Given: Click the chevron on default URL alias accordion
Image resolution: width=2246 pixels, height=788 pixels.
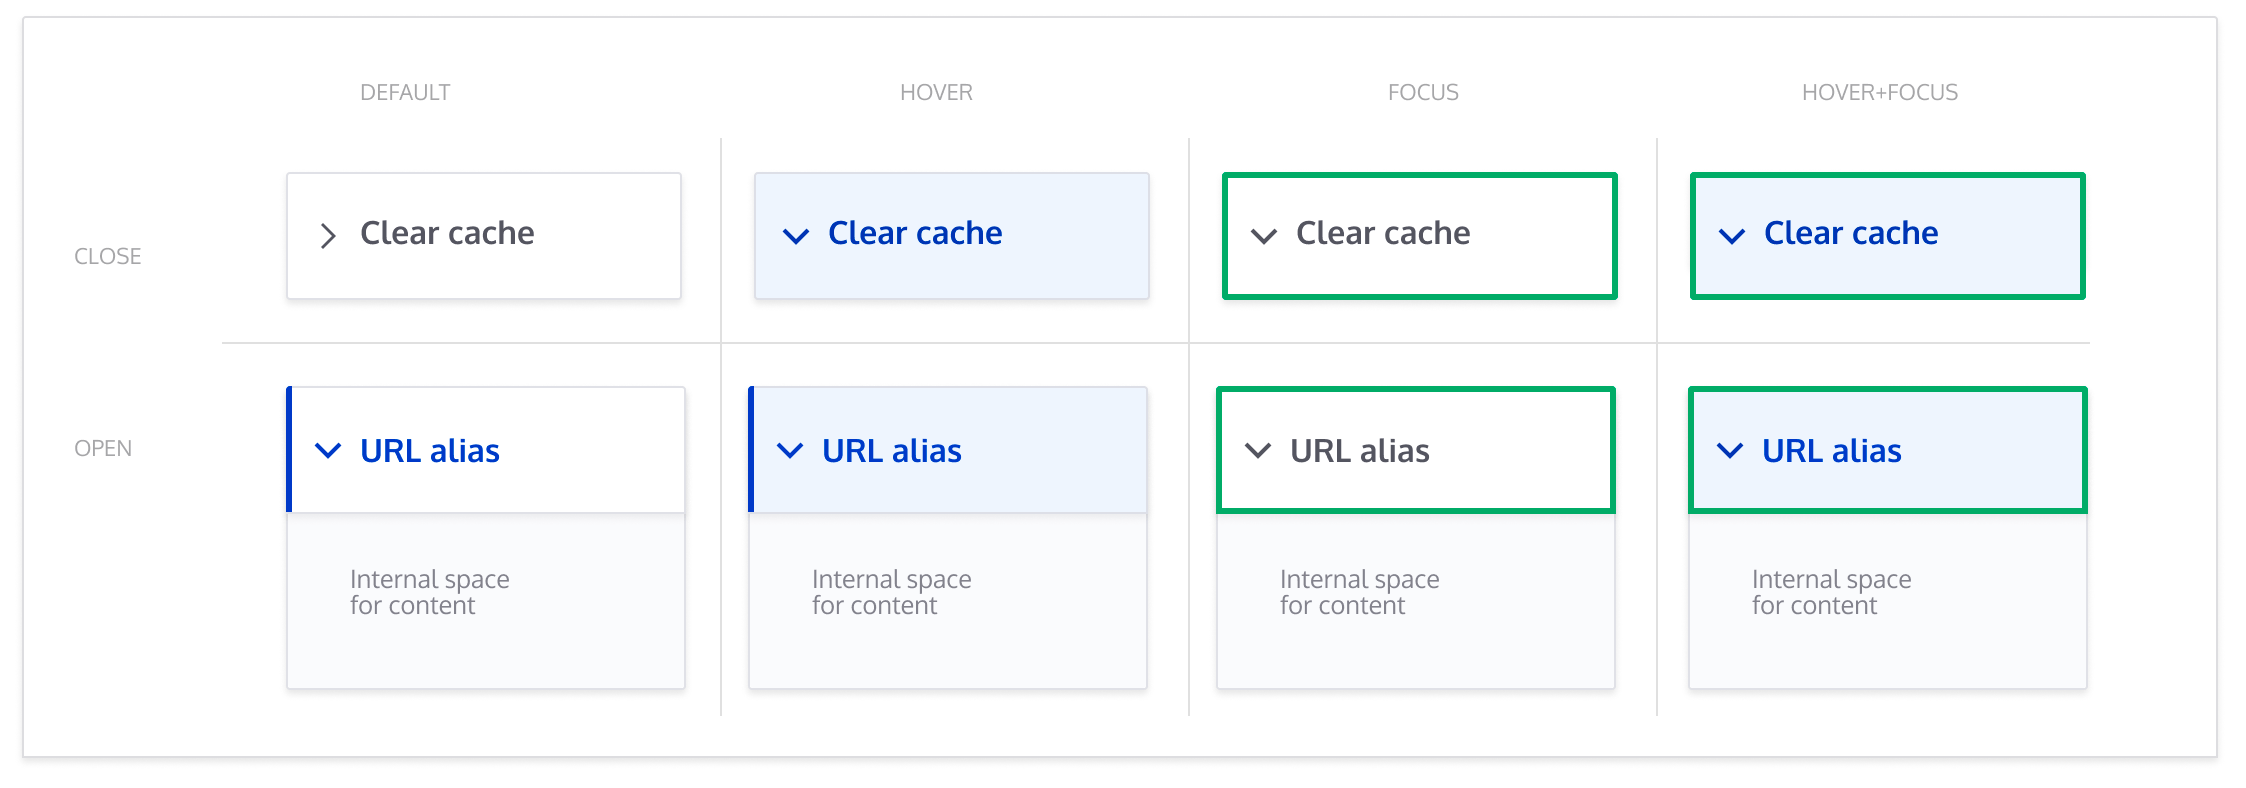Looking at the screenshot, I should [x=327, y=451].
